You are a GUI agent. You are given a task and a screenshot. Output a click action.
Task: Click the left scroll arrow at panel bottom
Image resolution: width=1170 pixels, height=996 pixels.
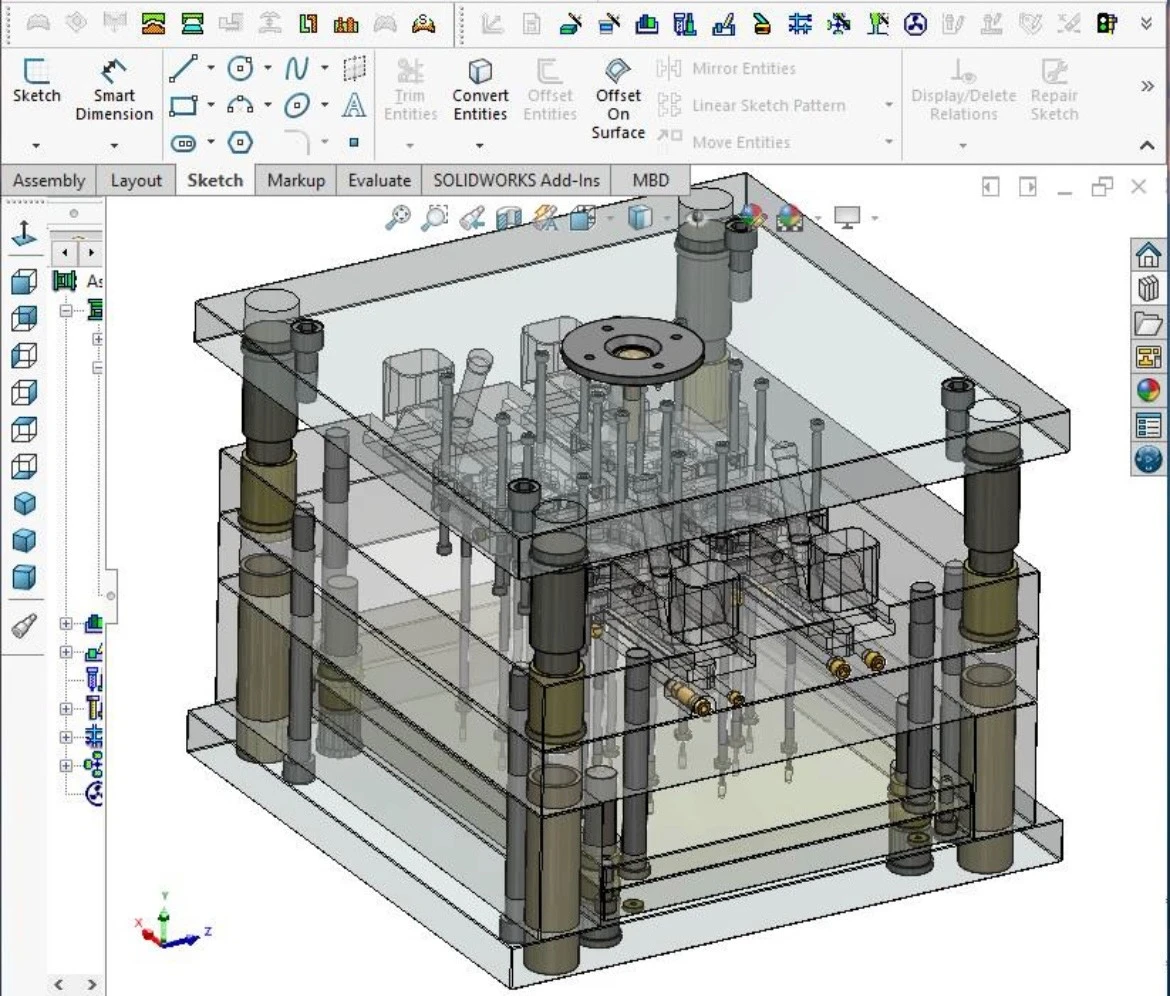click(59, 985)
